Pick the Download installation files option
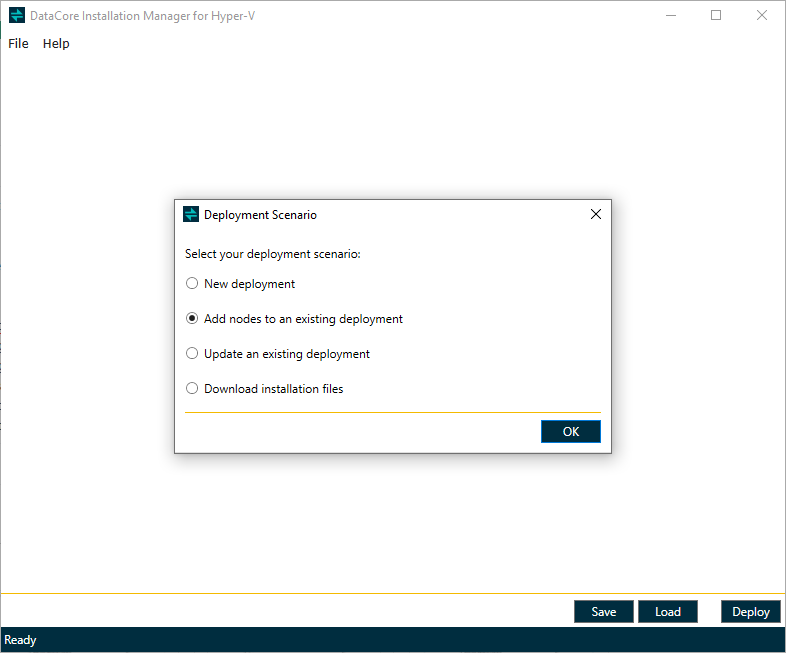The height and width of the screenshot is (653, 786). 192,389
